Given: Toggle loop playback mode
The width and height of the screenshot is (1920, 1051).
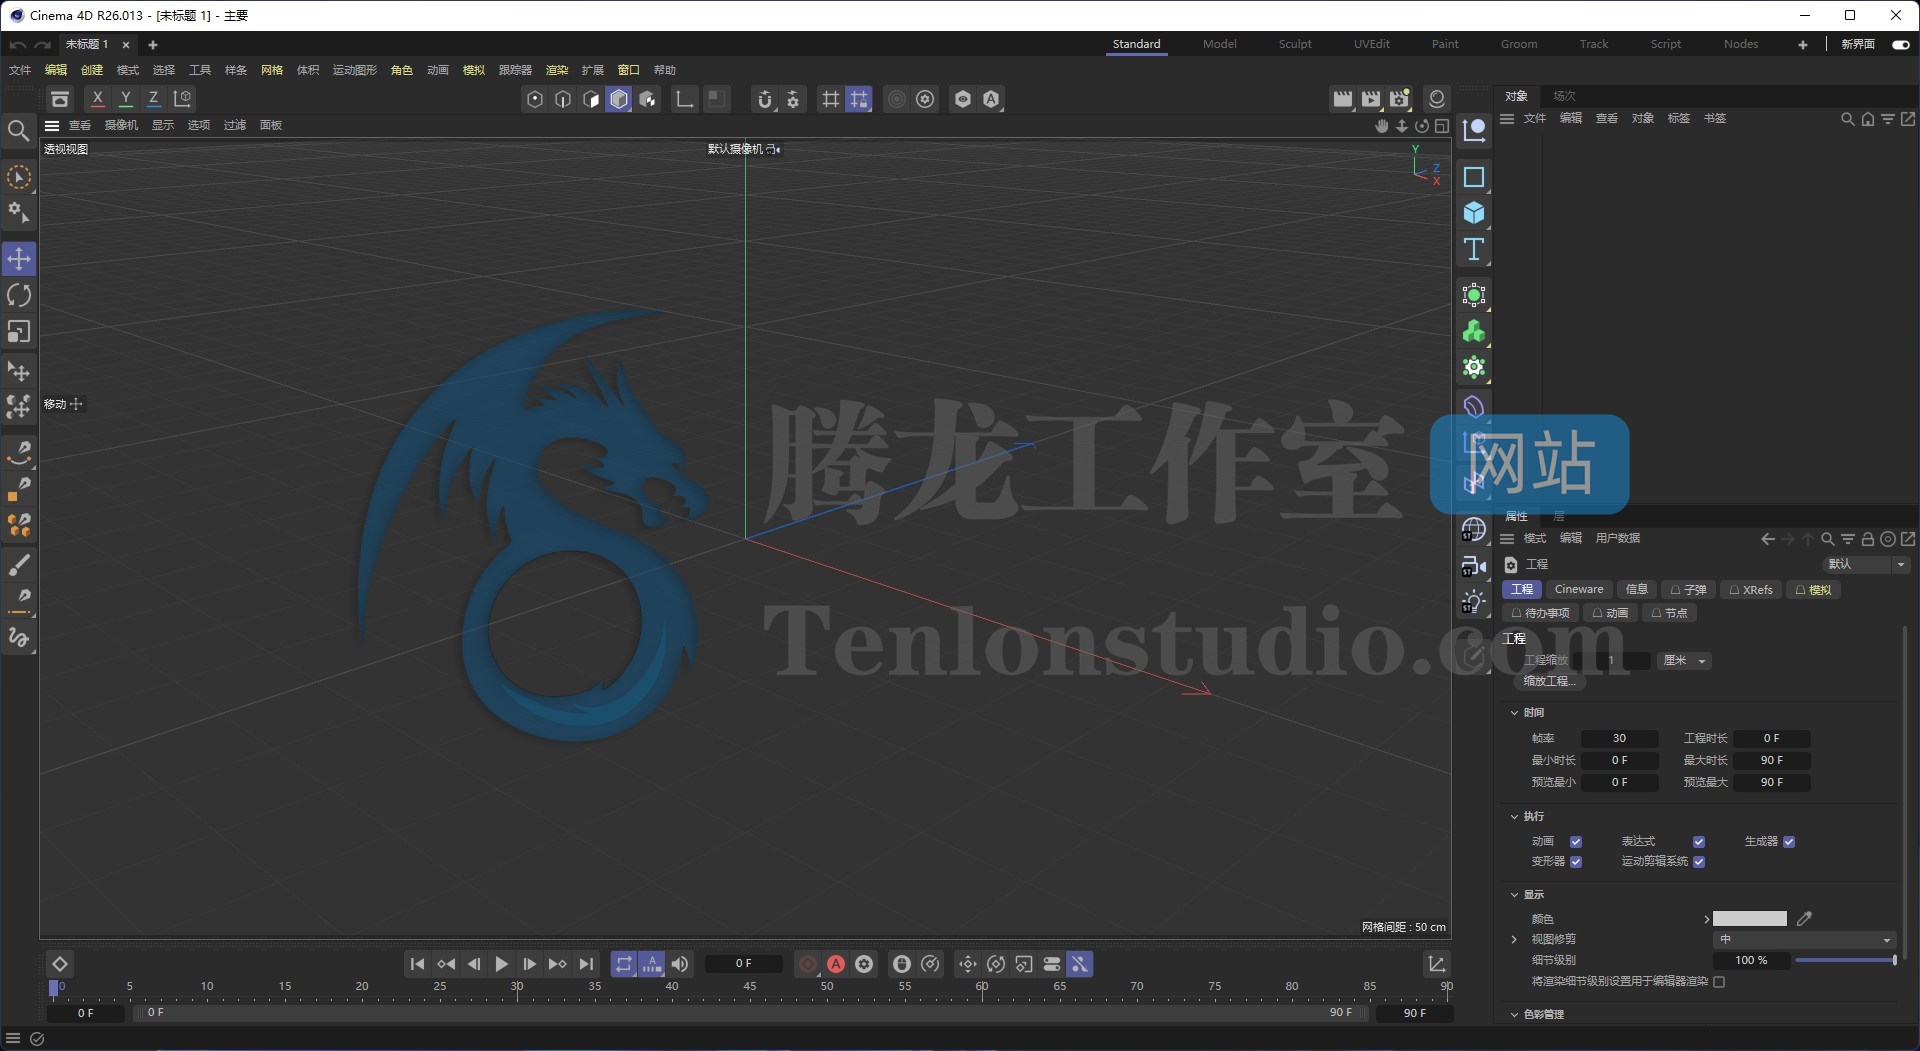Looking at the screenshot, I should coord(624,964).
